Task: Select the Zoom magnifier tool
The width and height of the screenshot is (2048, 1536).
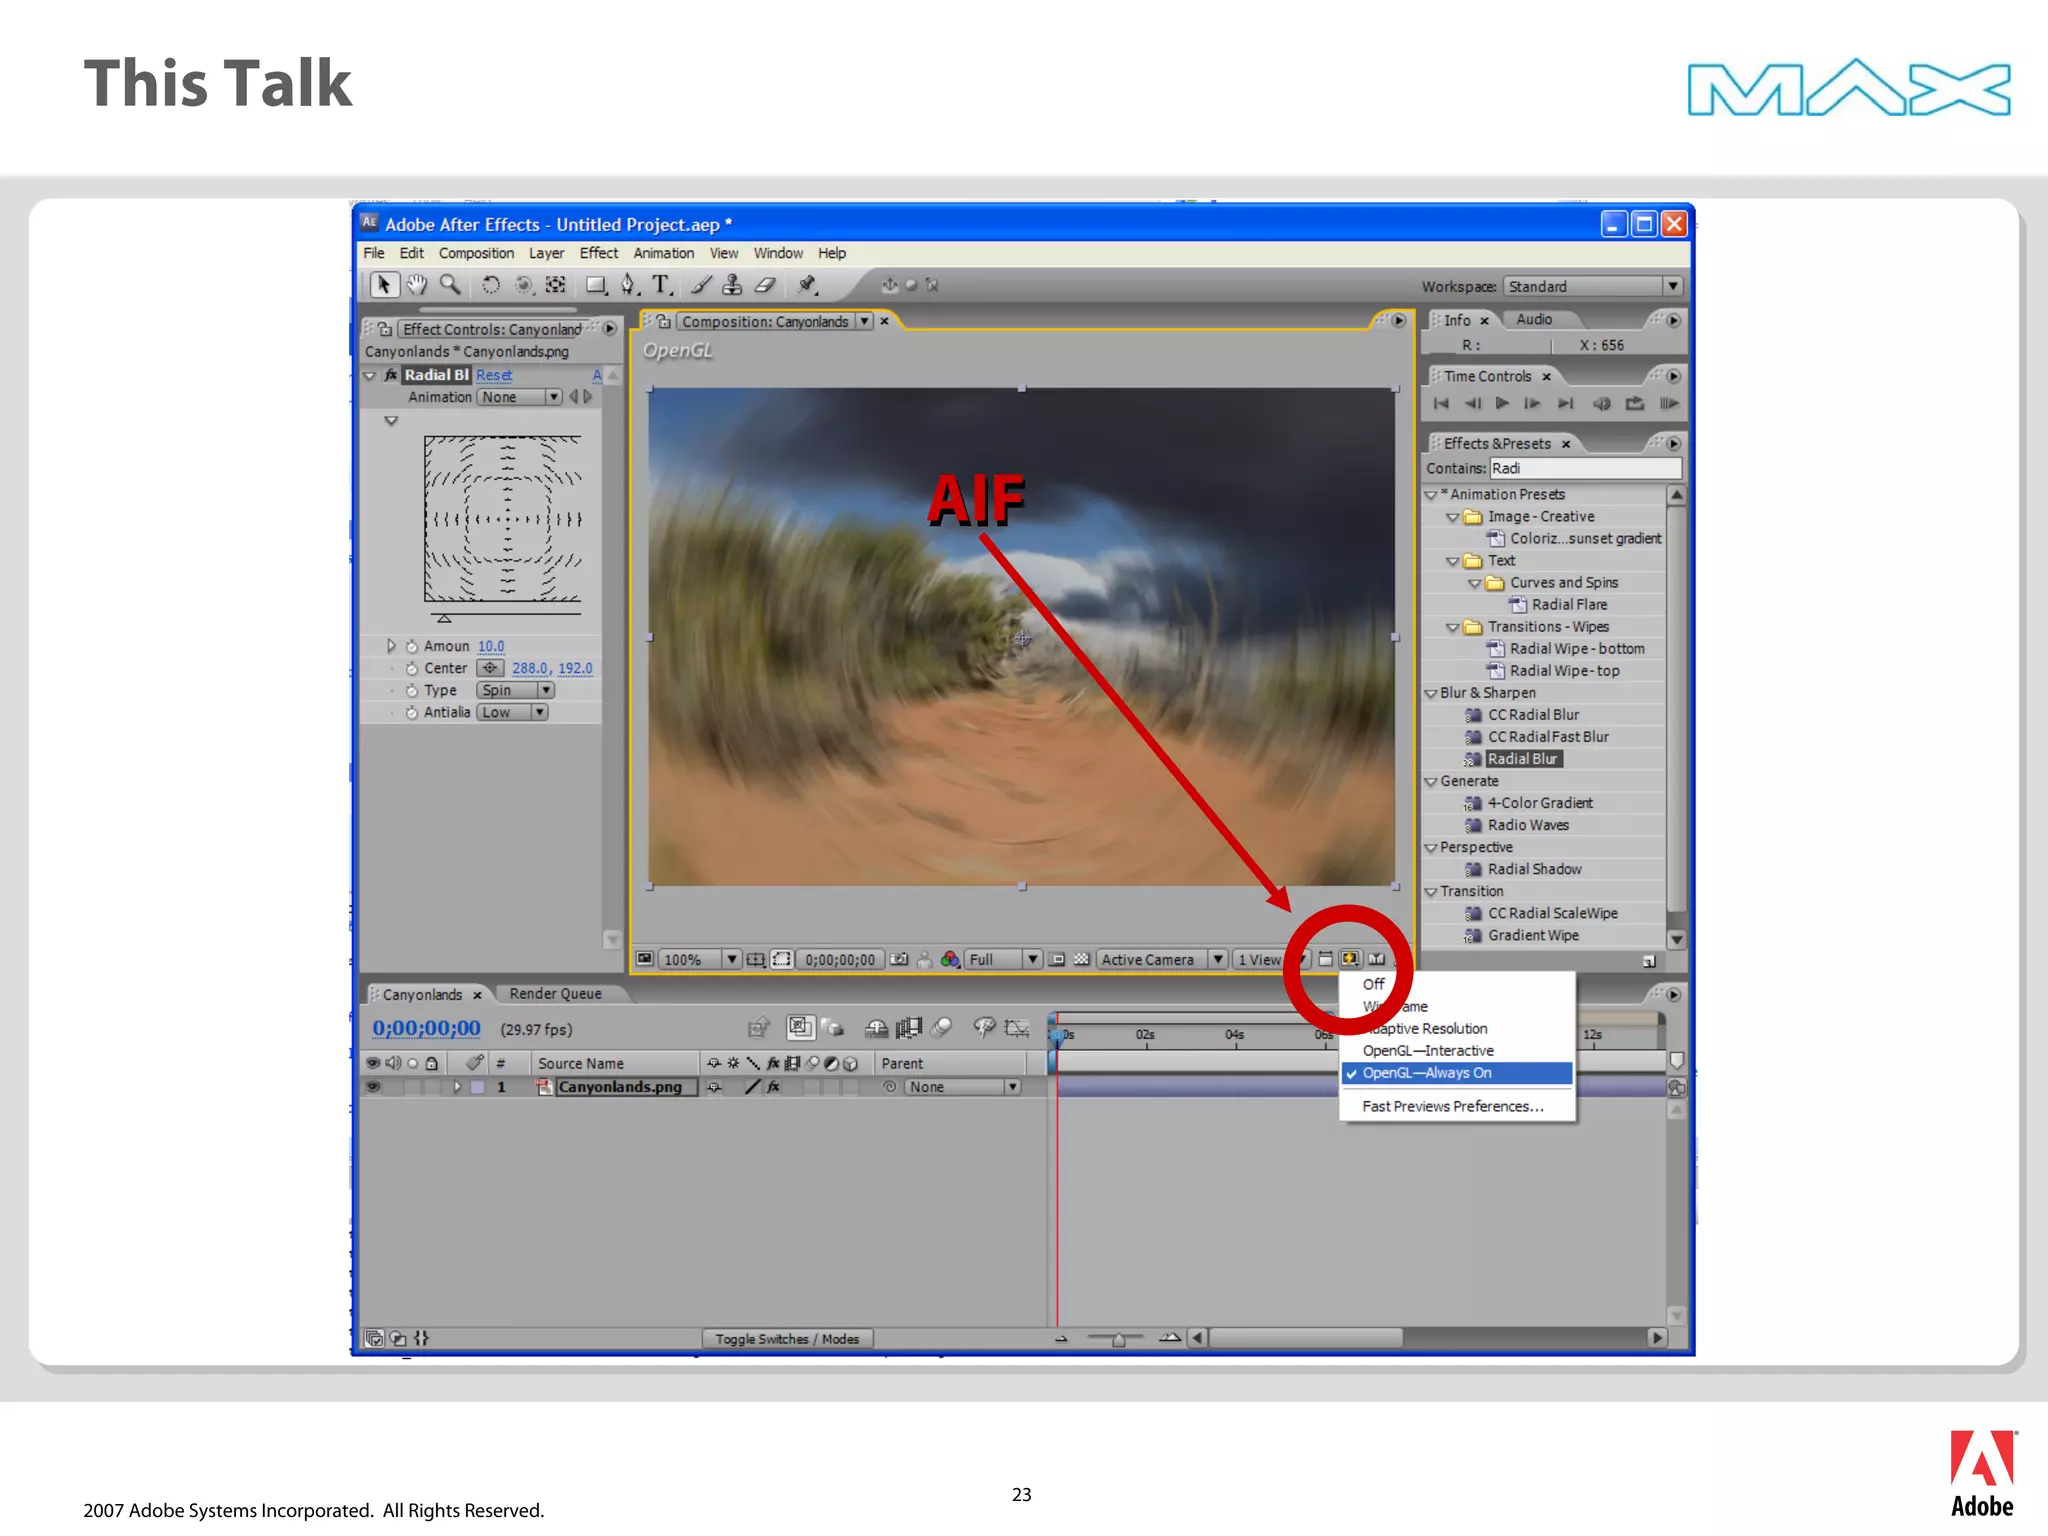Action: [451, 285]
